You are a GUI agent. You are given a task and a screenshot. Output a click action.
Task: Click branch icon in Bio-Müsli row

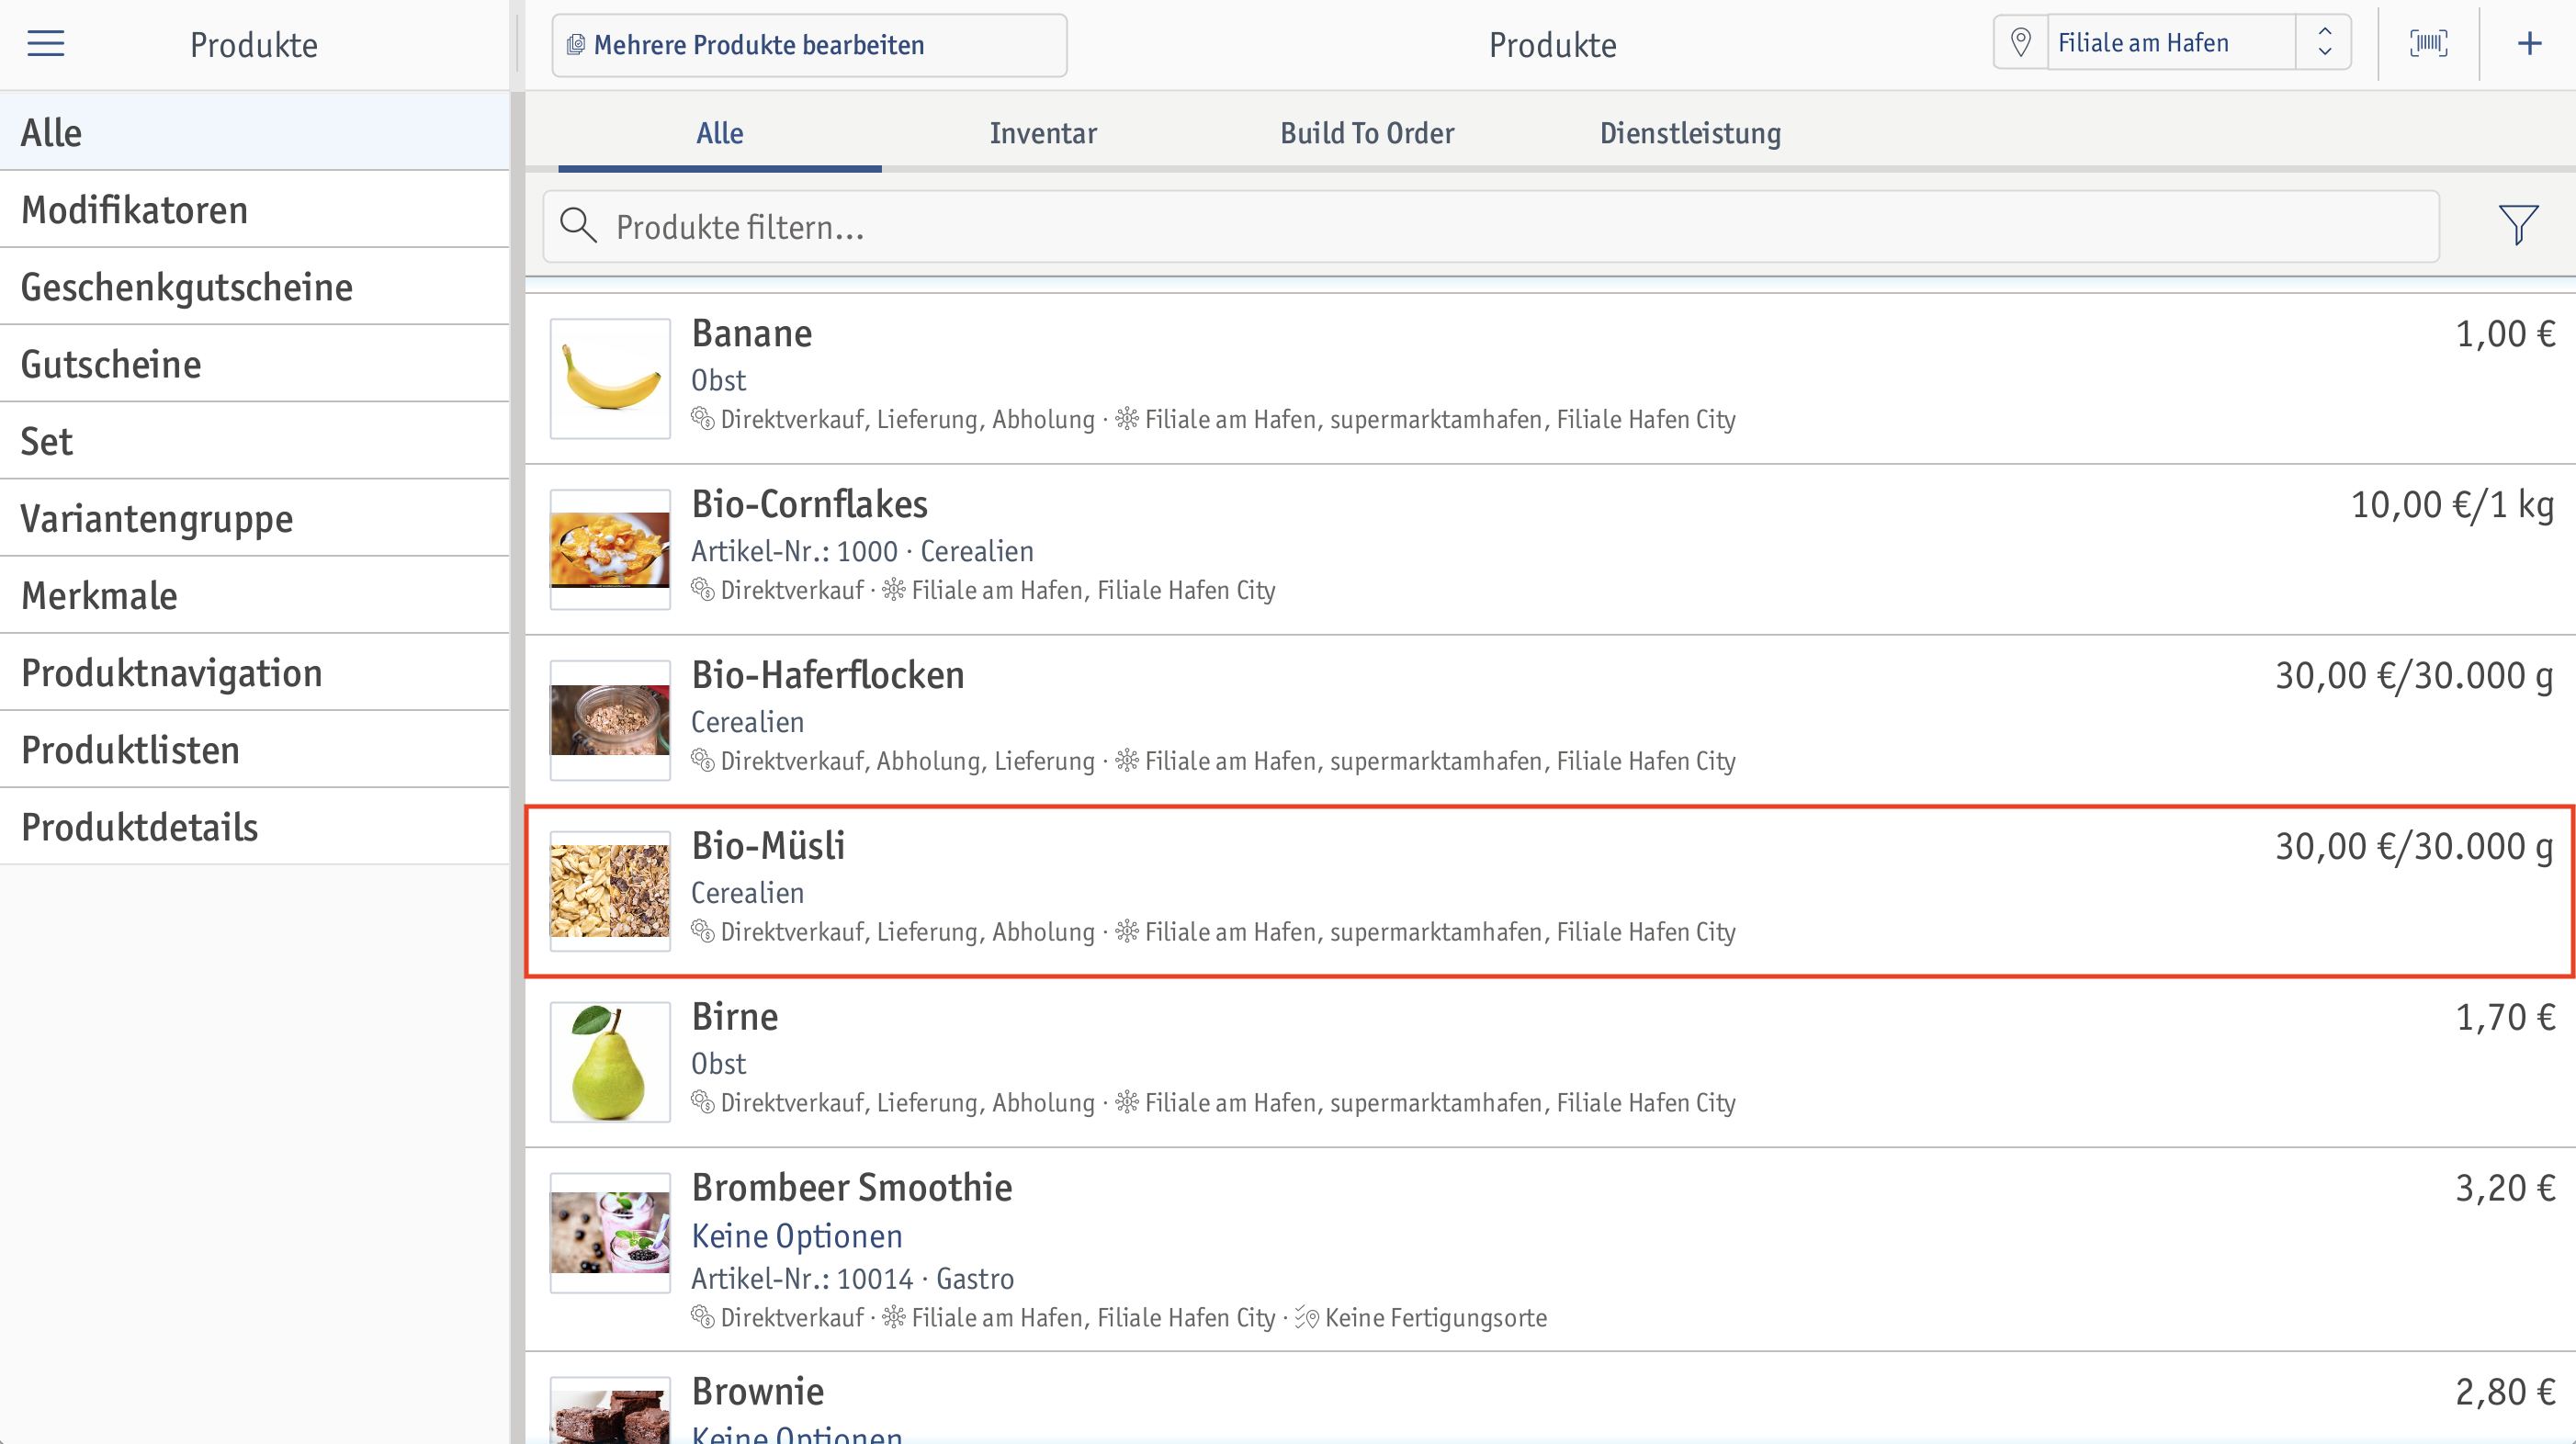(x=1127, y=932)
